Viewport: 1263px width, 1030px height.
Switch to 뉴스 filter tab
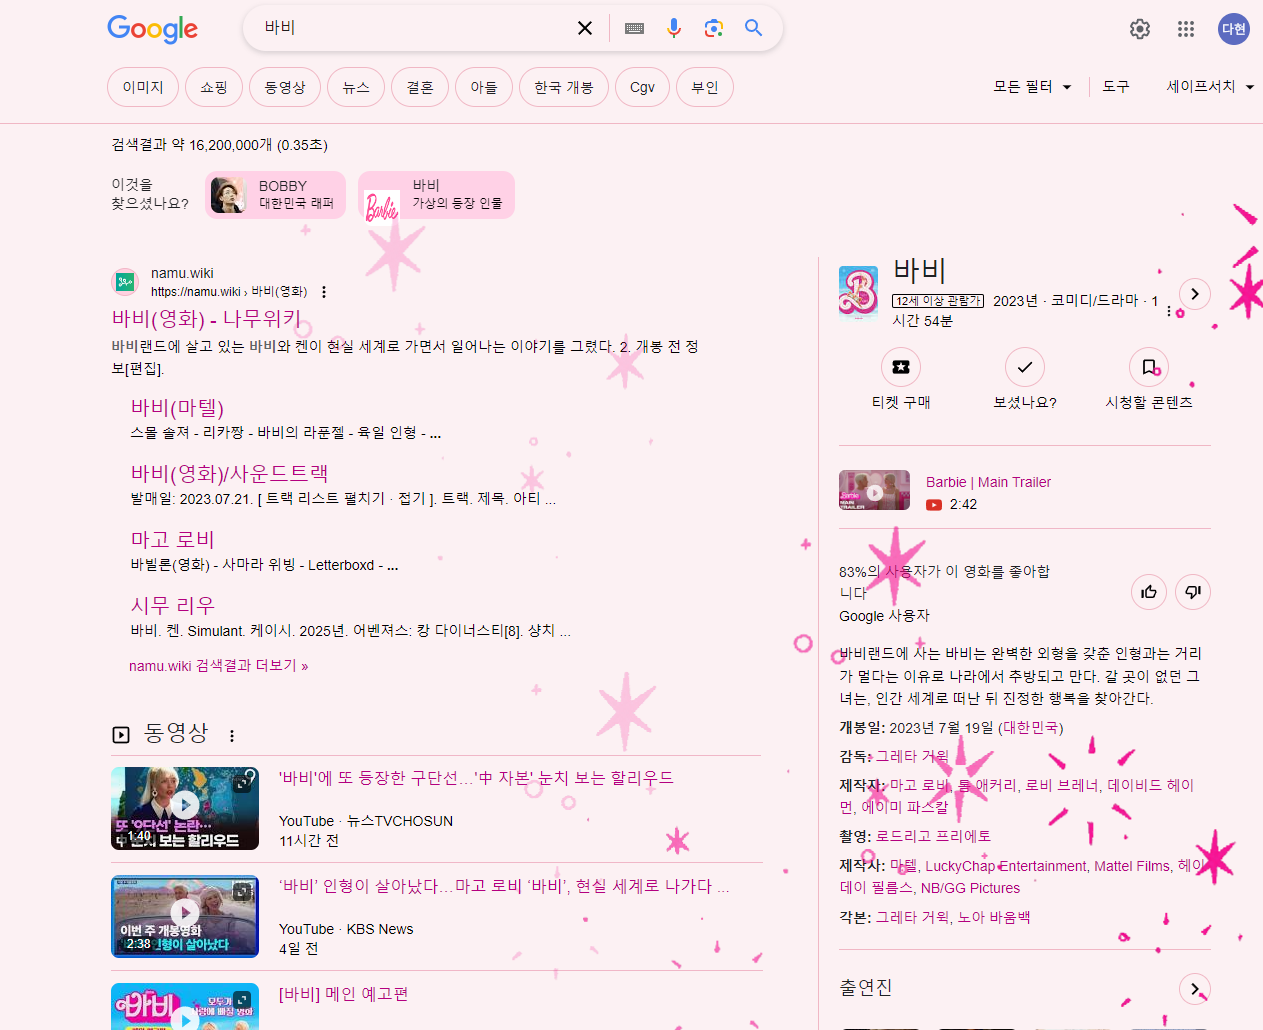click(x=356, y=87)
